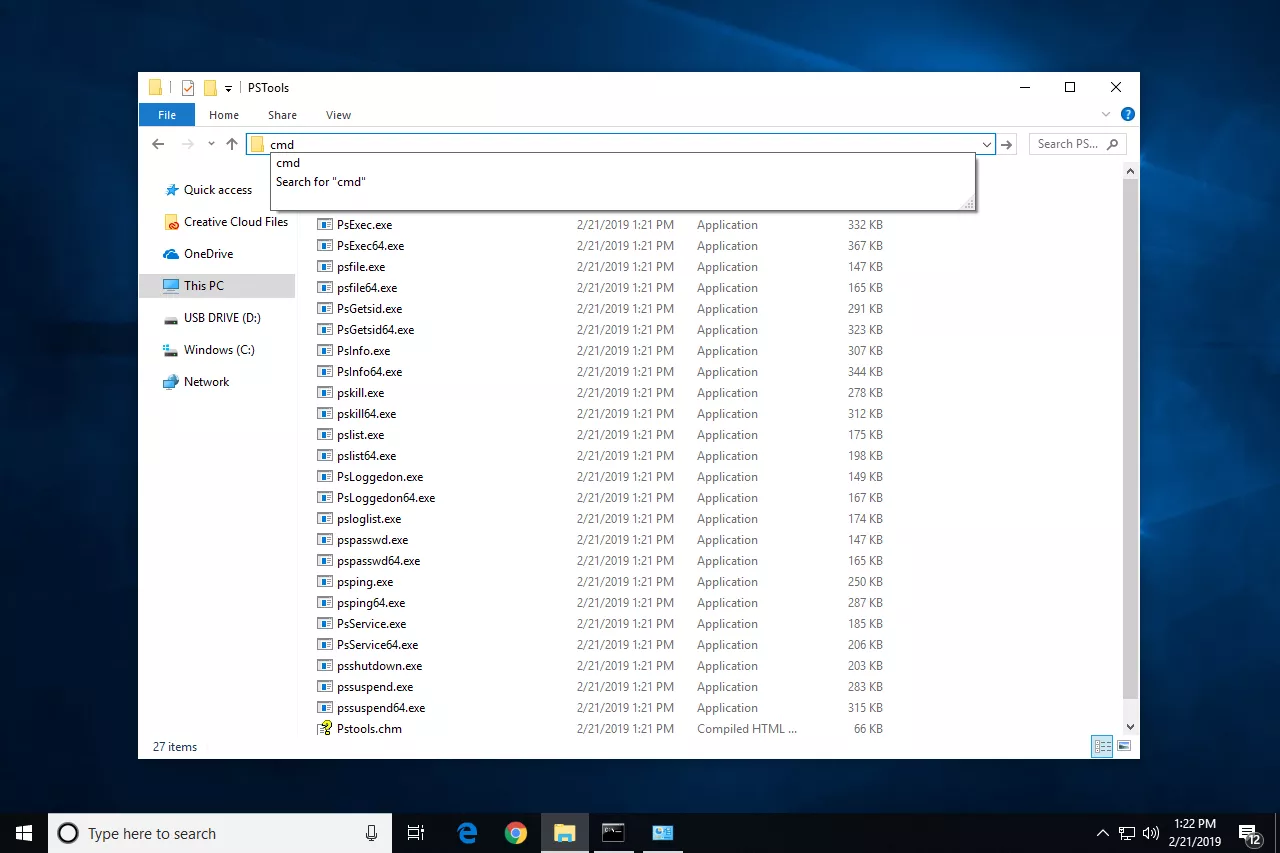This screenshot has height=853, width=1280.
Task: Select the file name PsLoggedon64.exe
Action: pyautogui.click(x=386, y=498)
